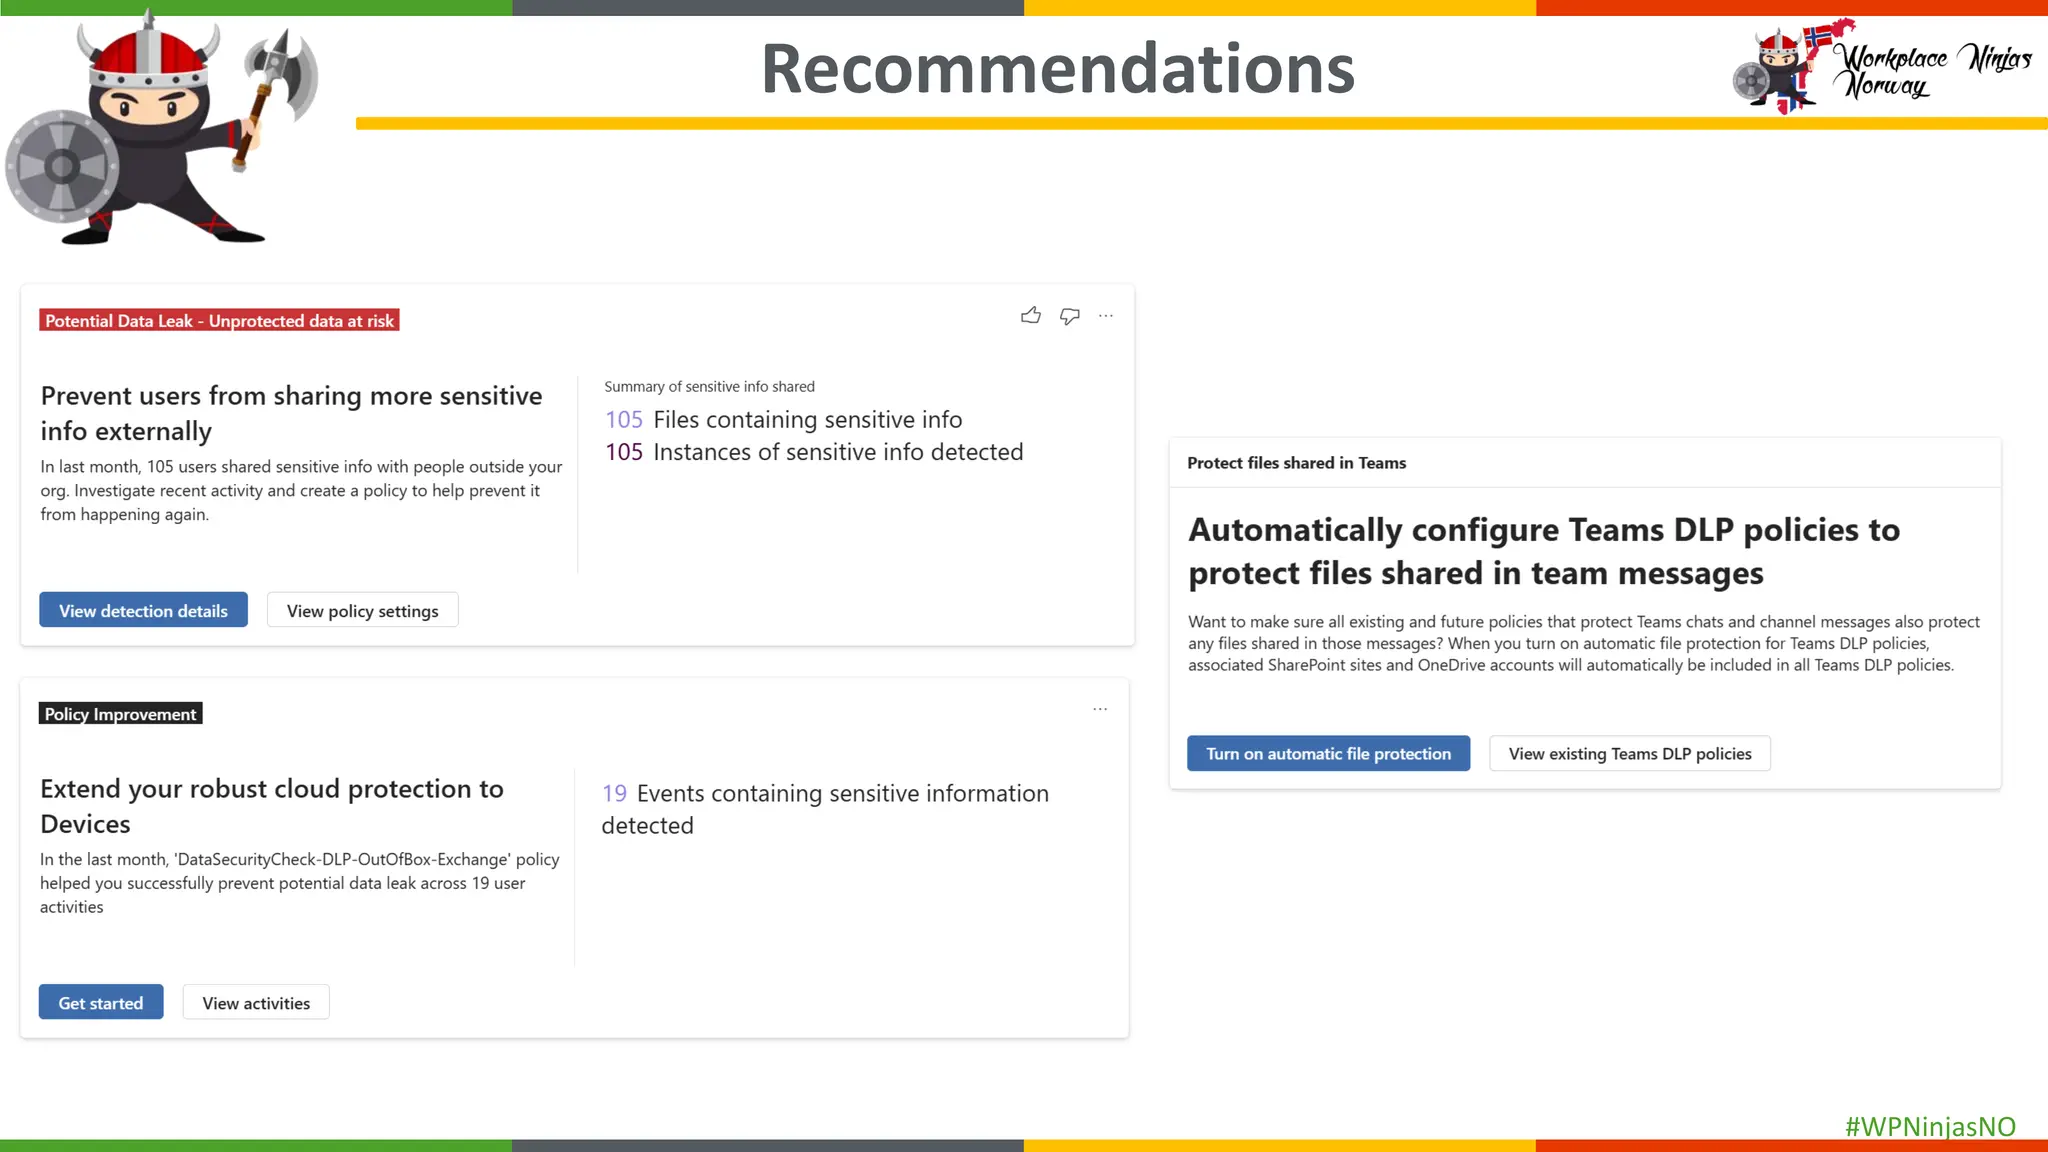Turn on automatic file protection
Viewport: 2048px width, 1152px height.
tap(1328, 753)
